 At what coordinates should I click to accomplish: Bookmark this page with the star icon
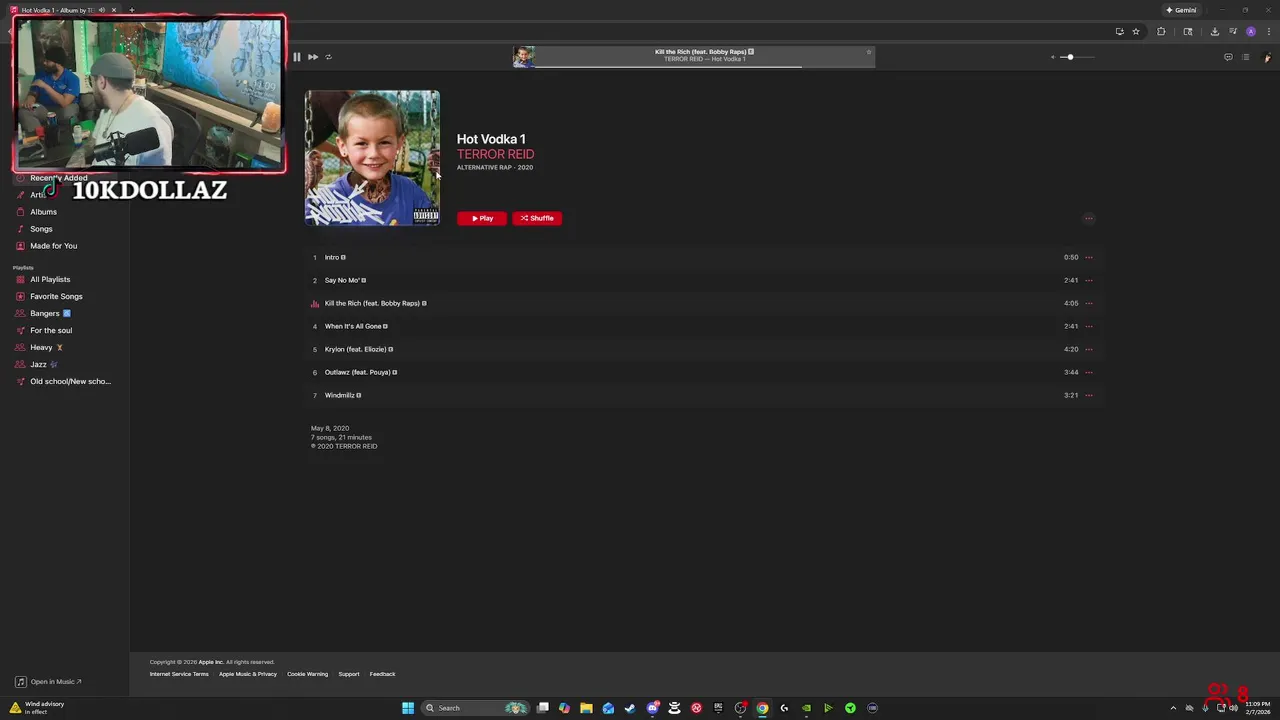coord(1136,31)
